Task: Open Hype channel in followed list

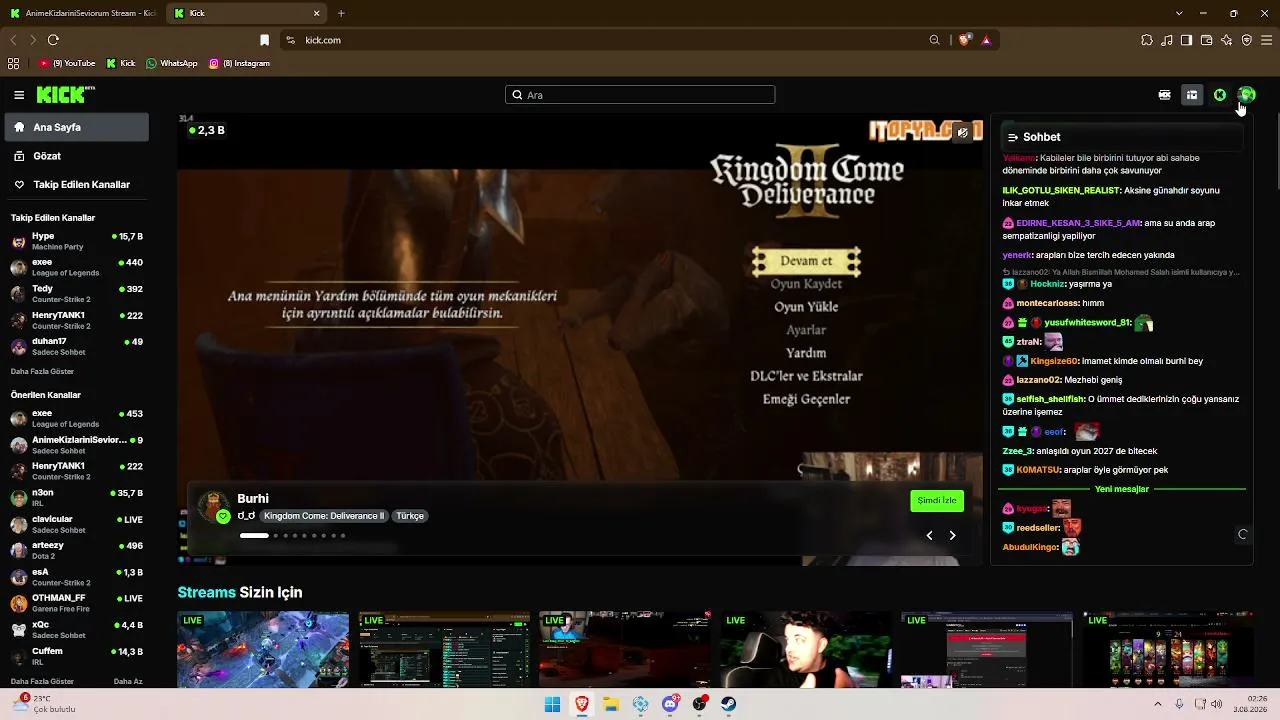Action: coord(76,241)
